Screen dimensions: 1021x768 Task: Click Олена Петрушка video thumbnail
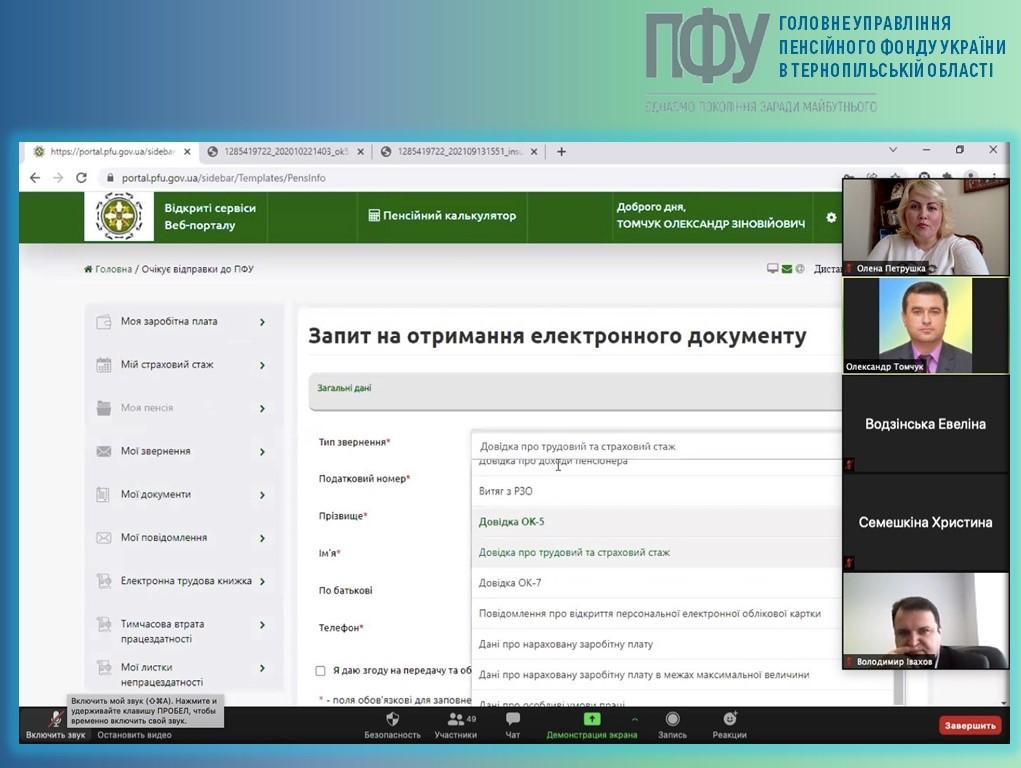click(925, 227)
